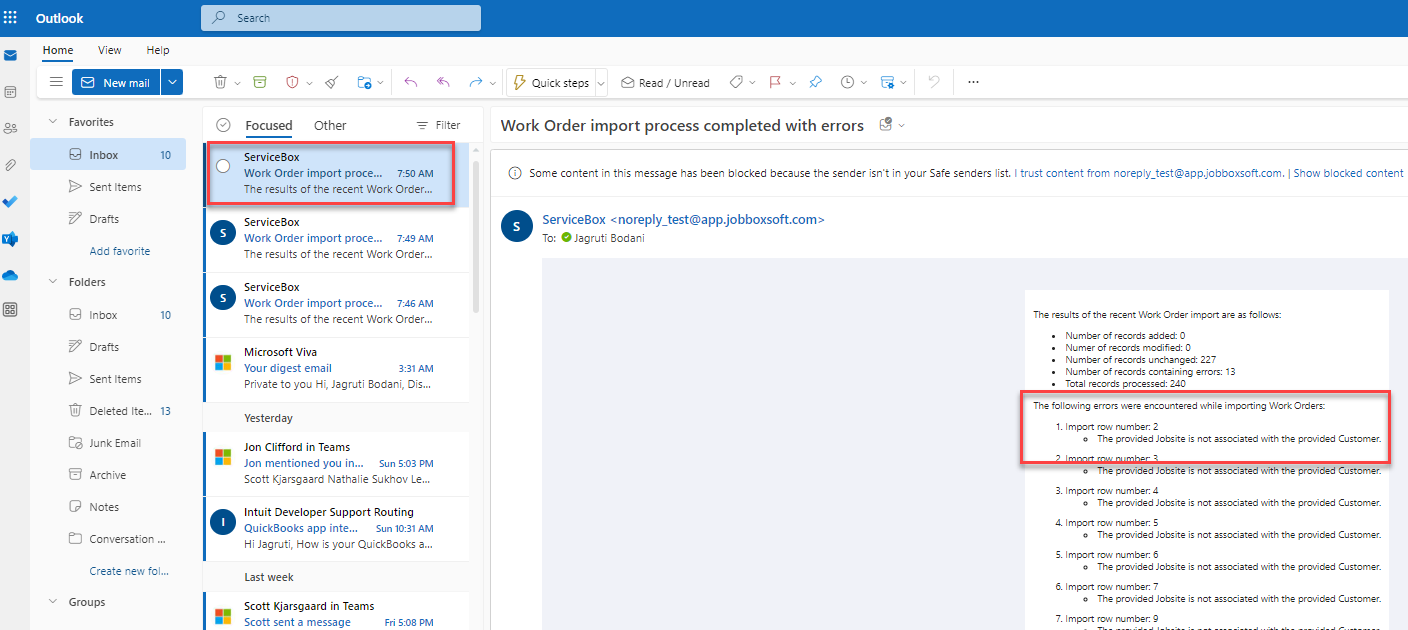The width and height of the screenshot is (1408, 630).
Task: Collapse the Favorites section
Action: click(53, 122)
